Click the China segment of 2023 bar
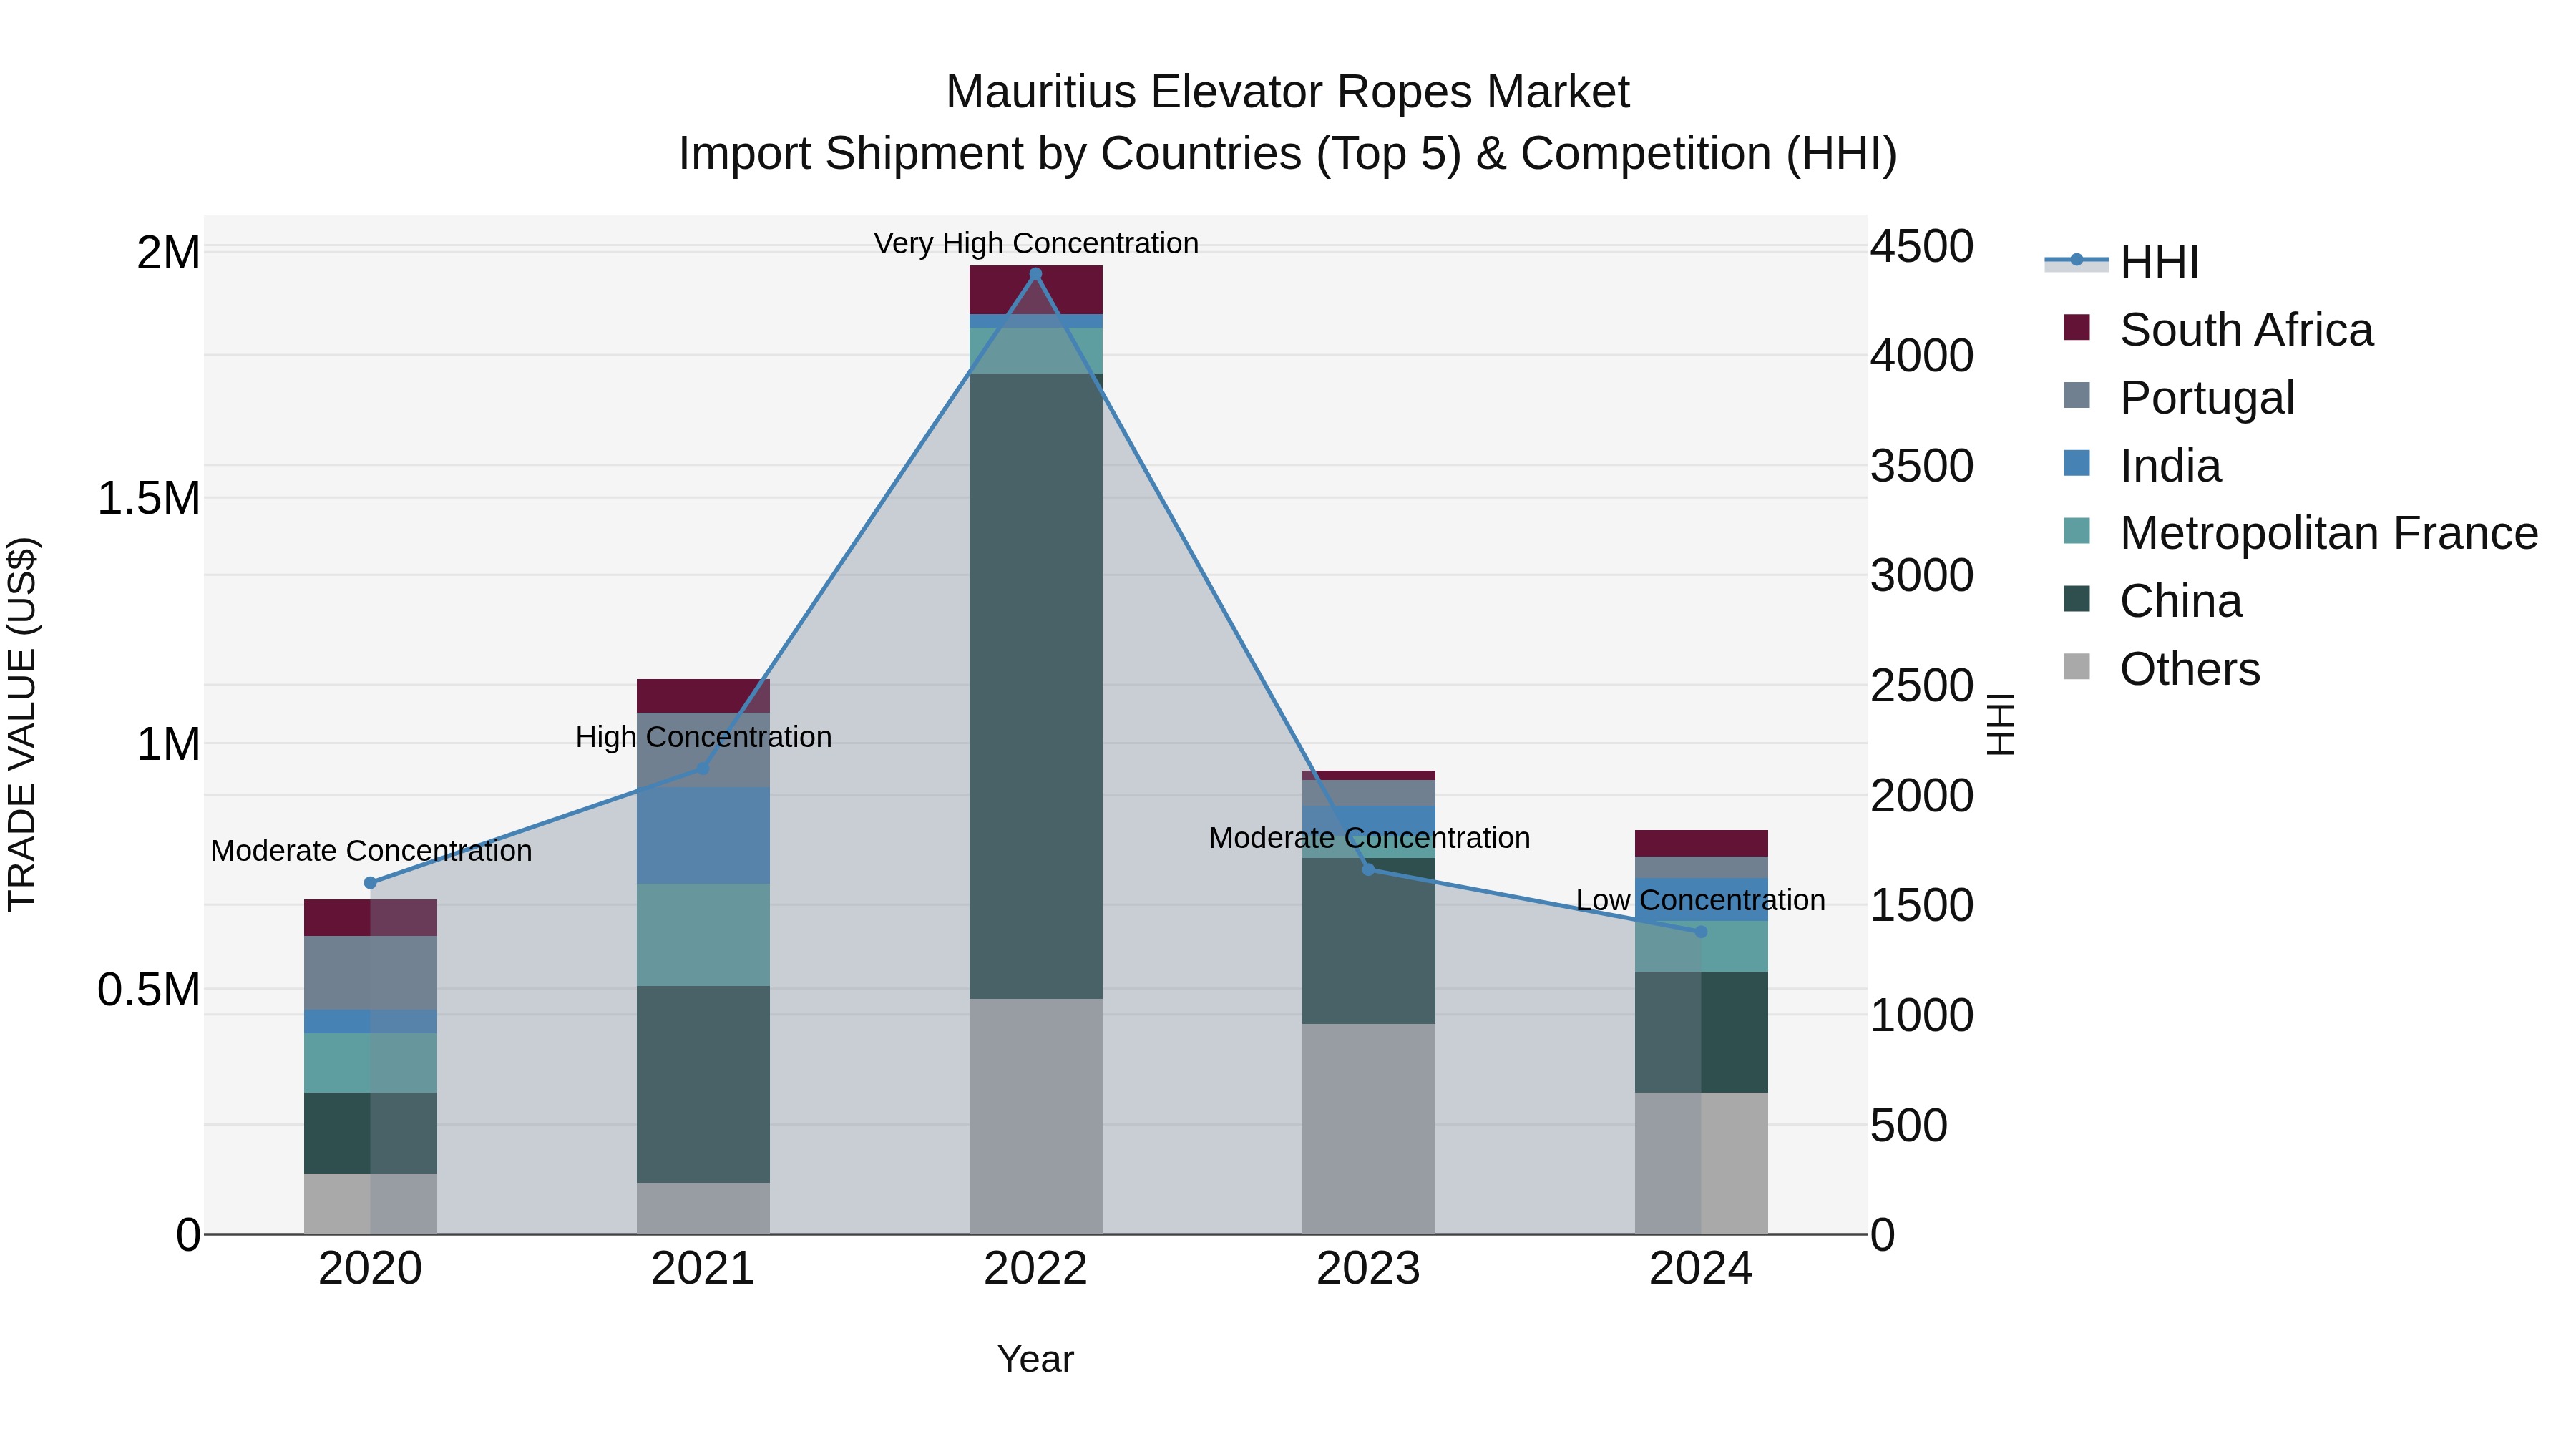This screenshot has width=2576, height=1449. coord(1368,941)
